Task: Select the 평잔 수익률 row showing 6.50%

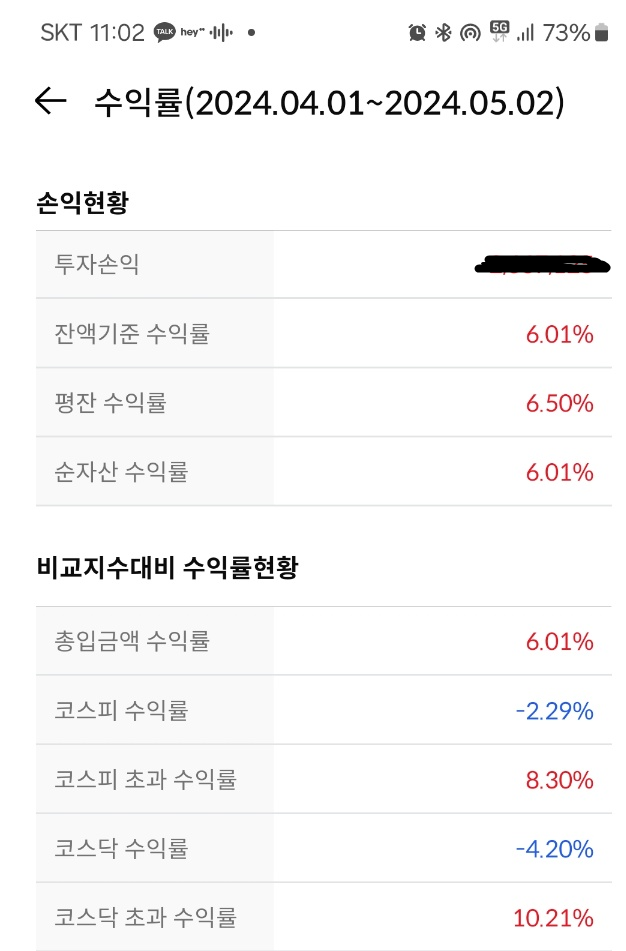Action: click(313, 401)
